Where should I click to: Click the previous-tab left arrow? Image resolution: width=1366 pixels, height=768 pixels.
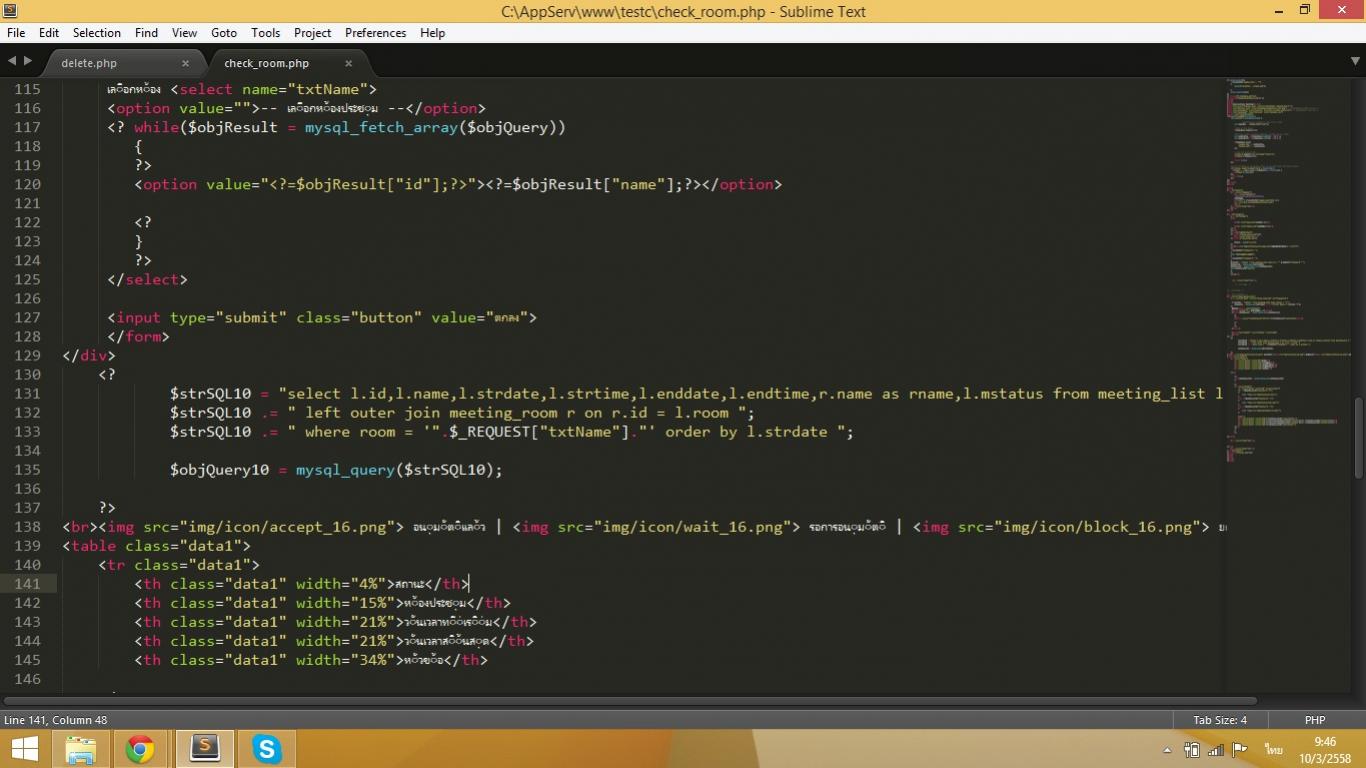(x=11, y=62)
